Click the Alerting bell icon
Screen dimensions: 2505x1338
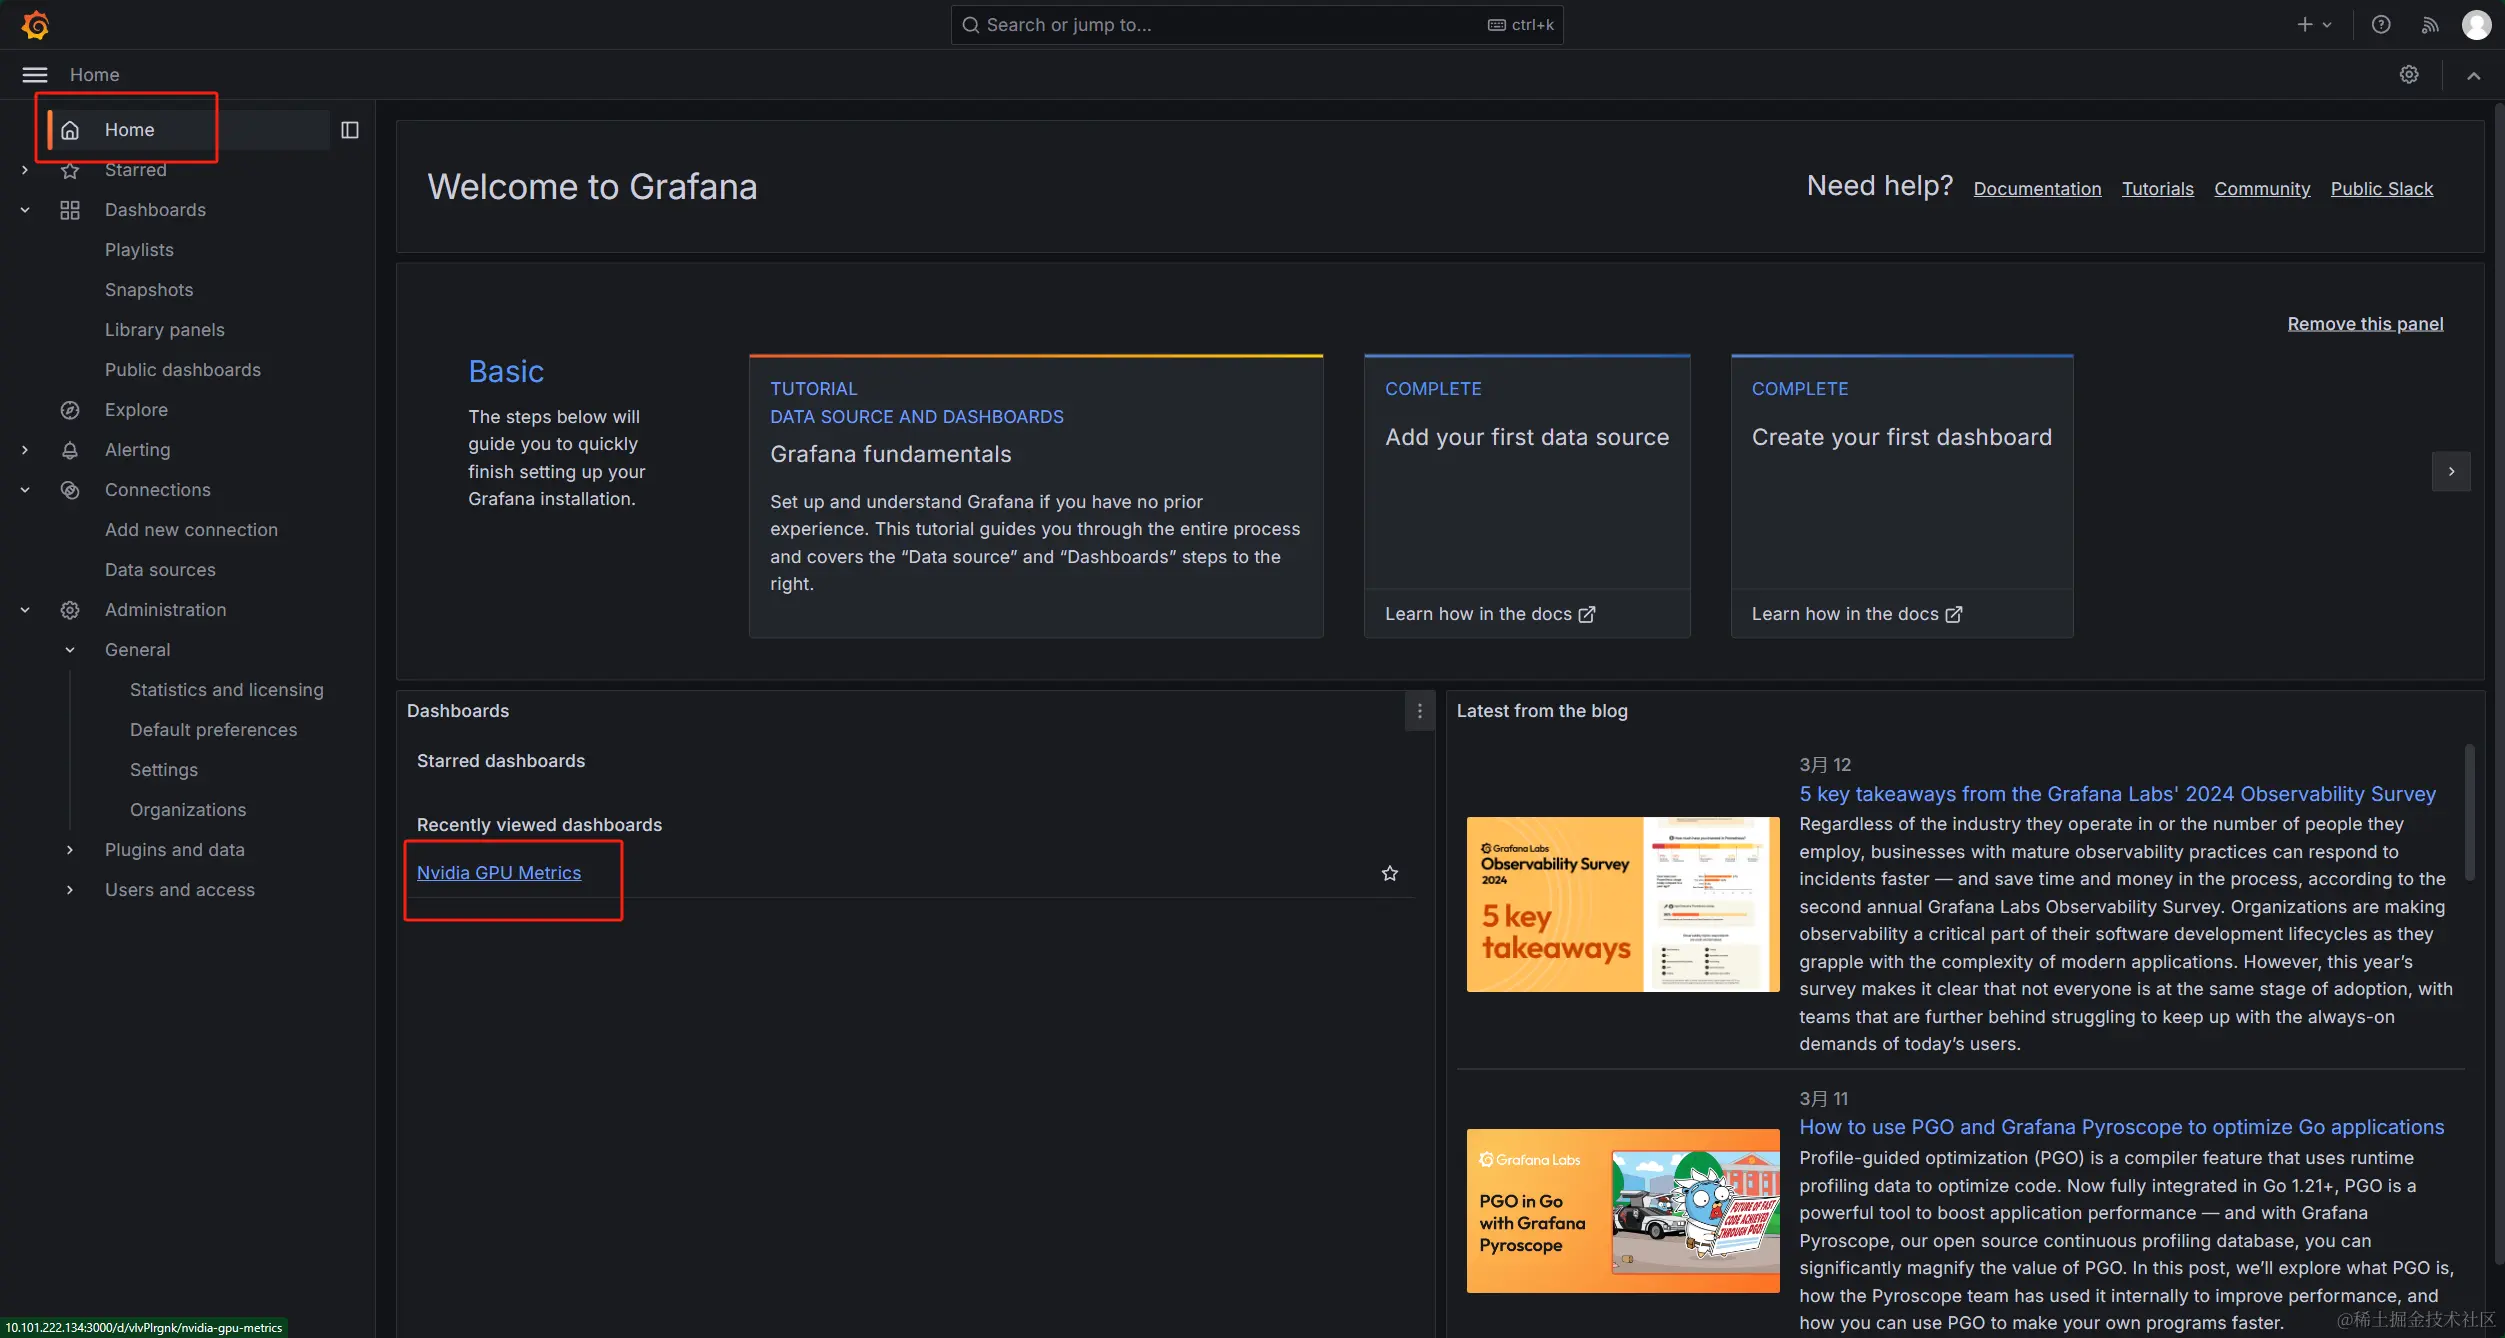pos(70,450)
